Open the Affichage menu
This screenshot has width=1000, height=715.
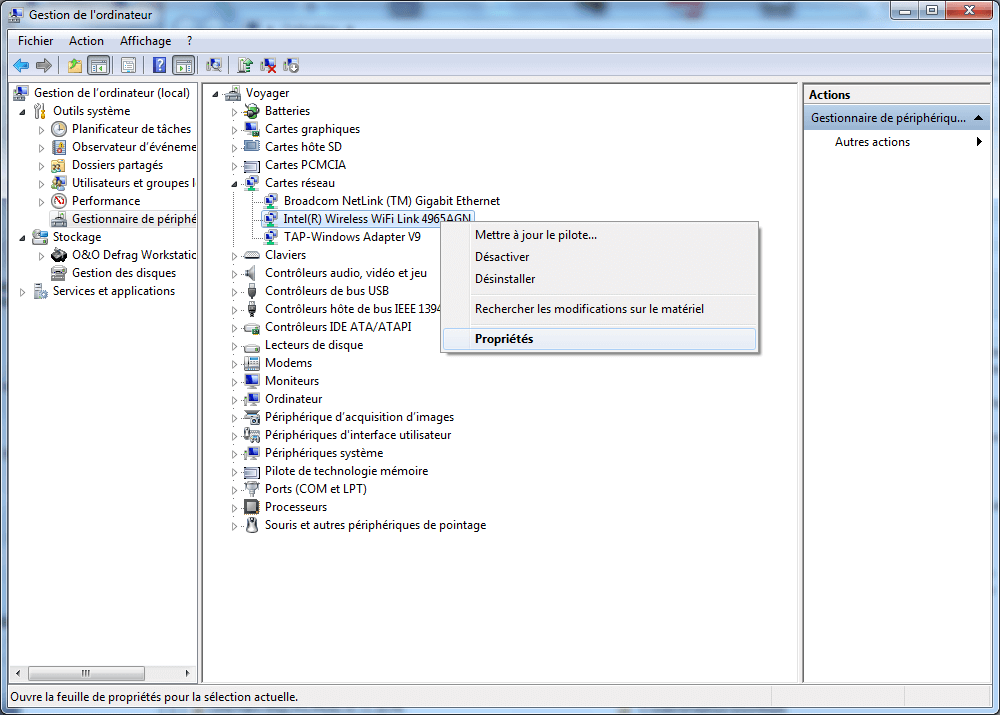[145, 41]
